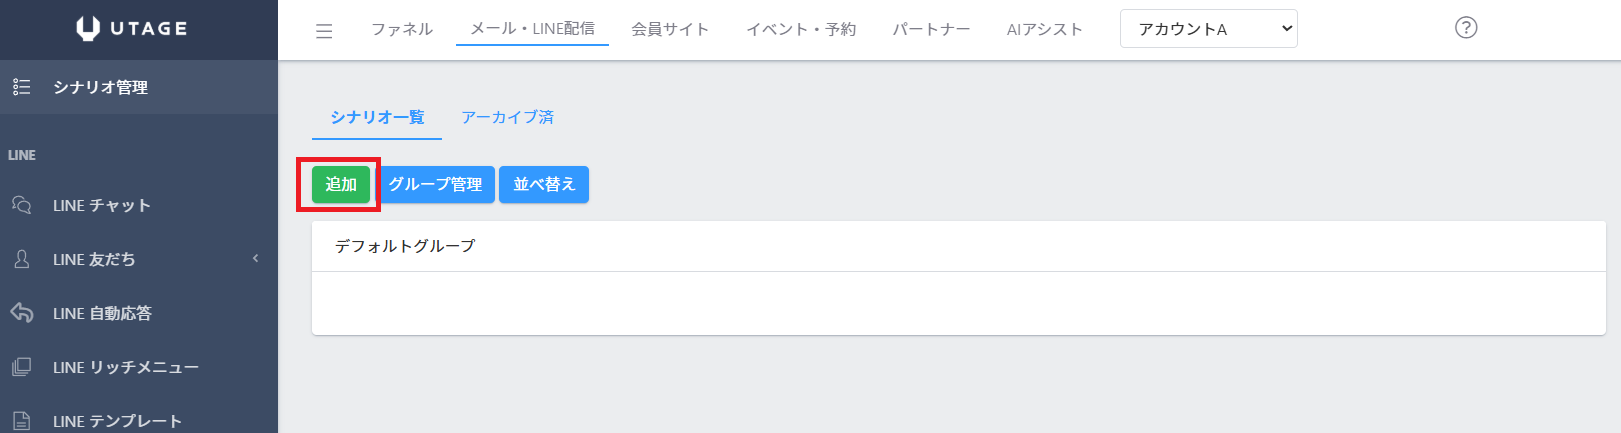Go to 会員サイト menu item

point(670,29)
